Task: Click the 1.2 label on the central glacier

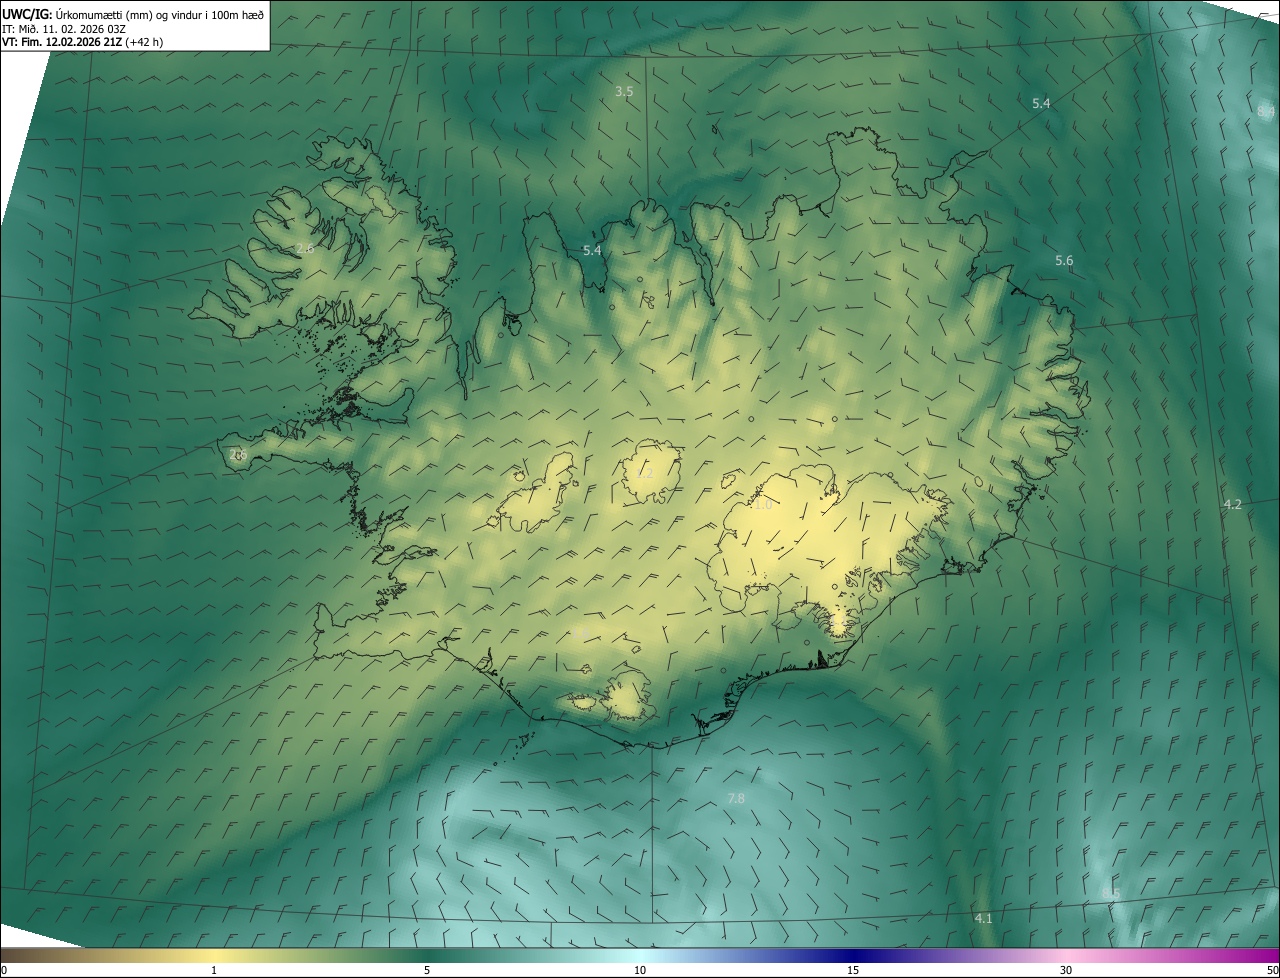Action: [645, 473]
